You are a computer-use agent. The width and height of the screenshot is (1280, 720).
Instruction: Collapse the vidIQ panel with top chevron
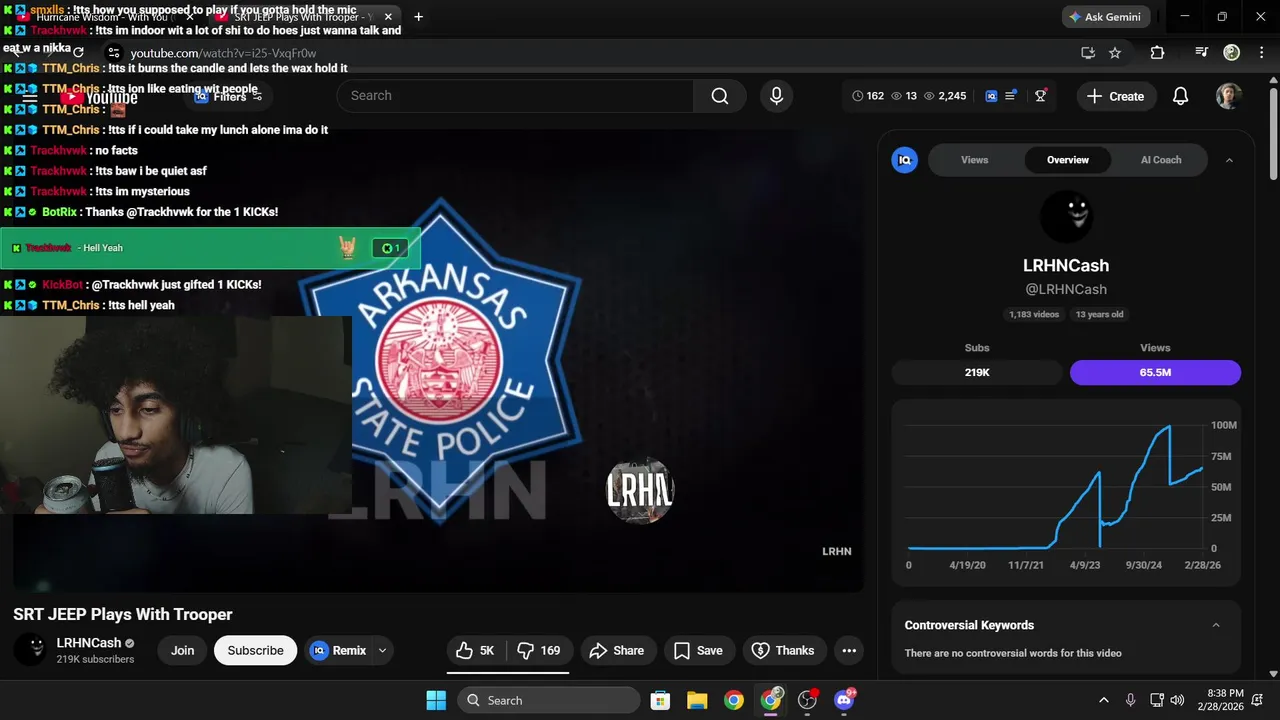pyautogui.click(x=1229, y=160)
